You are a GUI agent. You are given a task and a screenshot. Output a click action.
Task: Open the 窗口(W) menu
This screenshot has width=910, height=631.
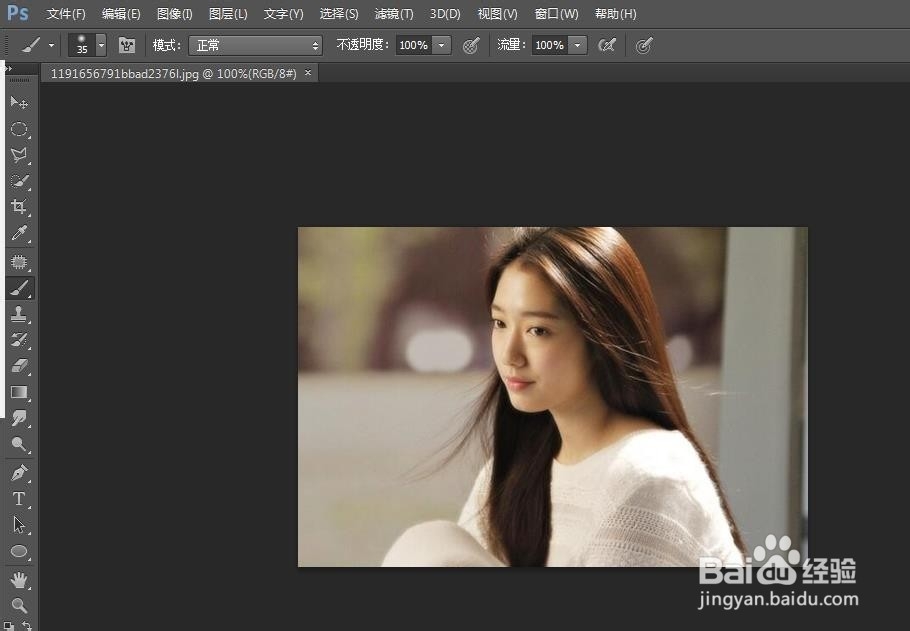556,13
